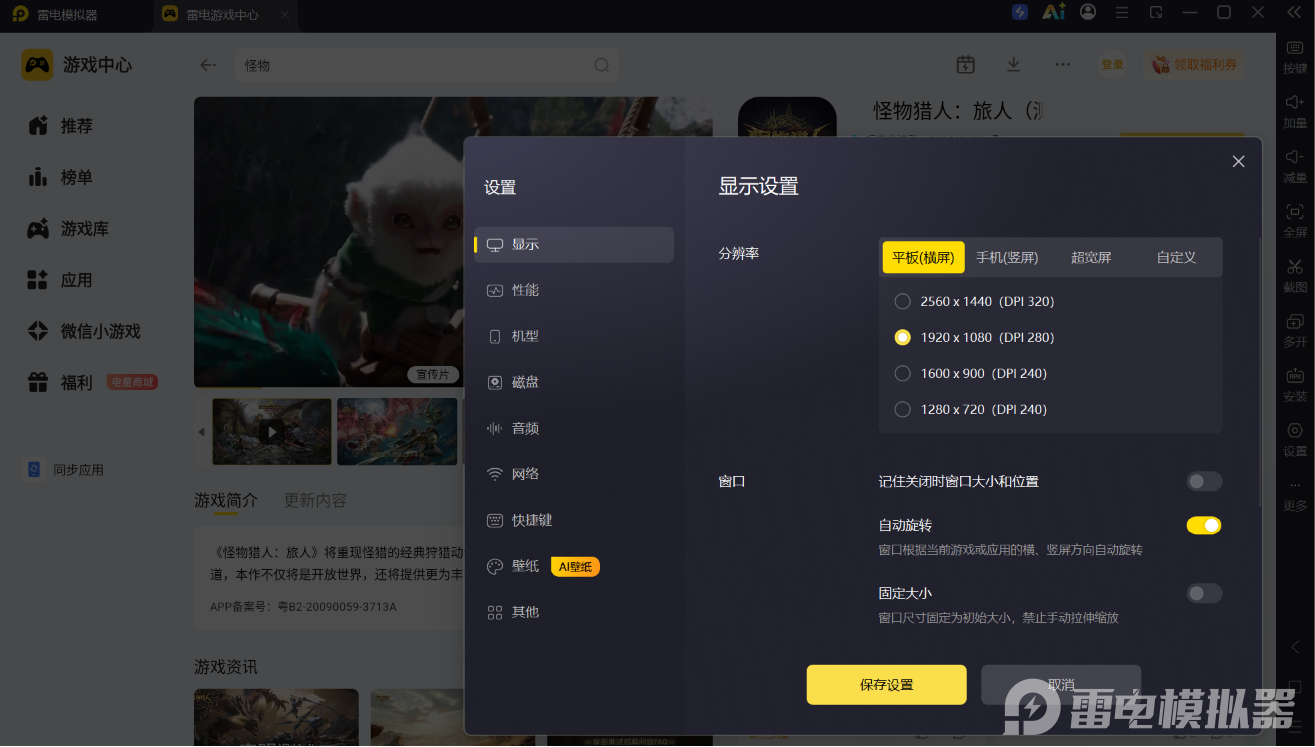Toggle the 固定大小 fixed size switch
Viewport: 1315px width, 747px height.
(1204, 593)
